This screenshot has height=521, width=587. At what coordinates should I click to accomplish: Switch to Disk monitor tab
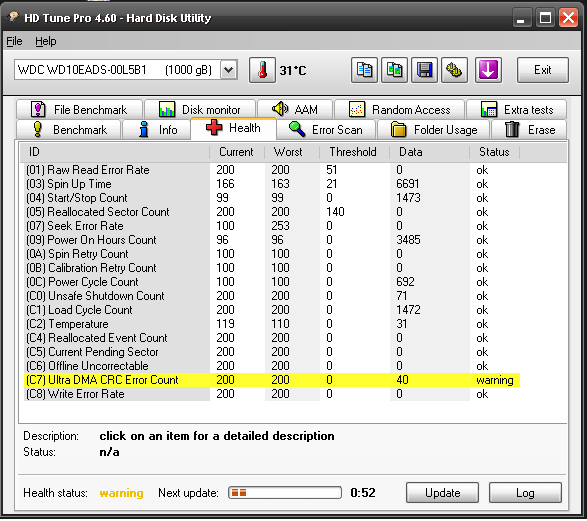click(200, 109)
